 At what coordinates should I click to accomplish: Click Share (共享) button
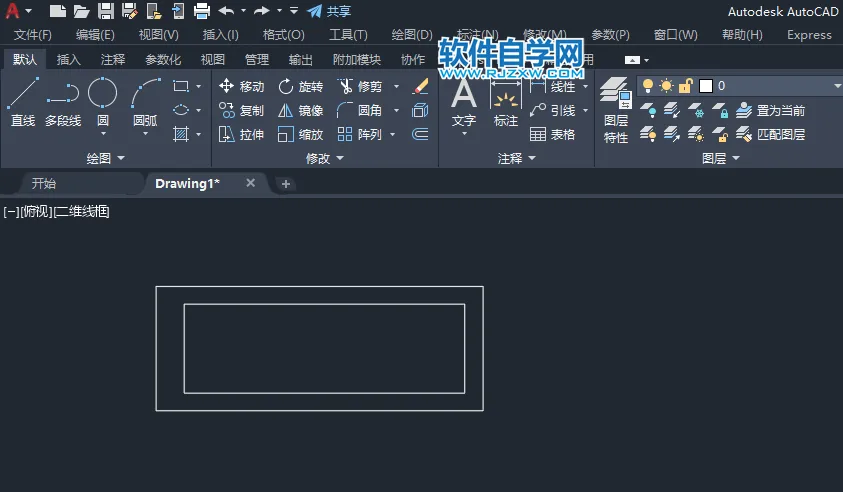329,11
